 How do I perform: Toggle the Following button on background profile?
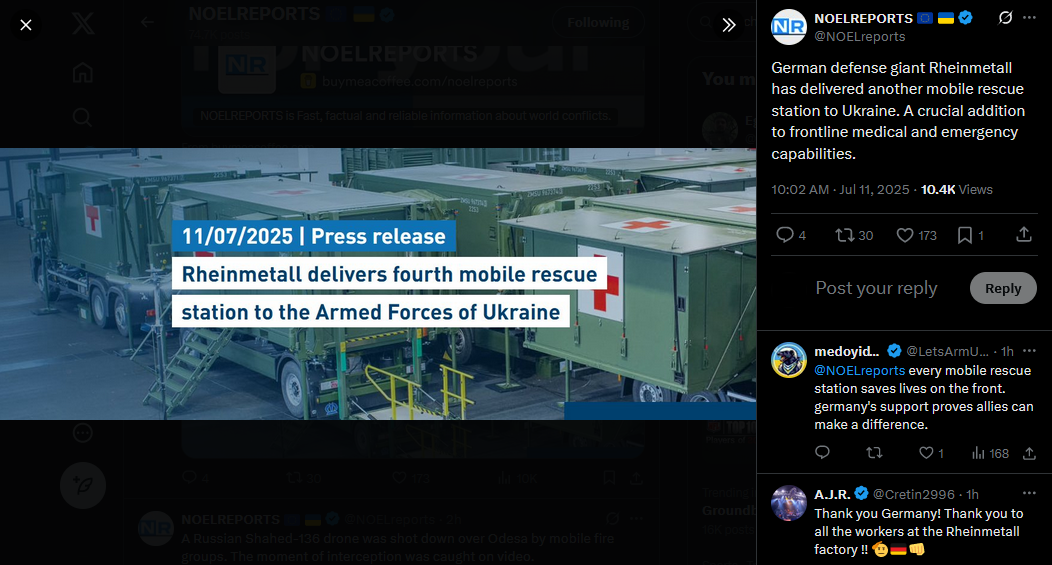tap(598, 23)
